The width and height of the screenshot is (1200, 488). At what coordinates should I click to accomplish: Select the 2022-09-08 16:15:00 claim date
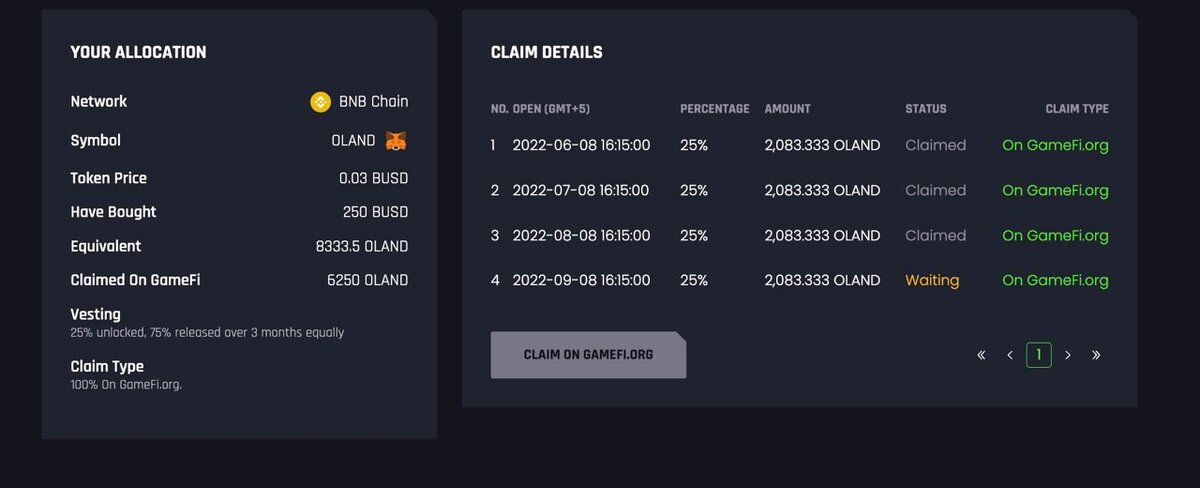tap(581, 280)
